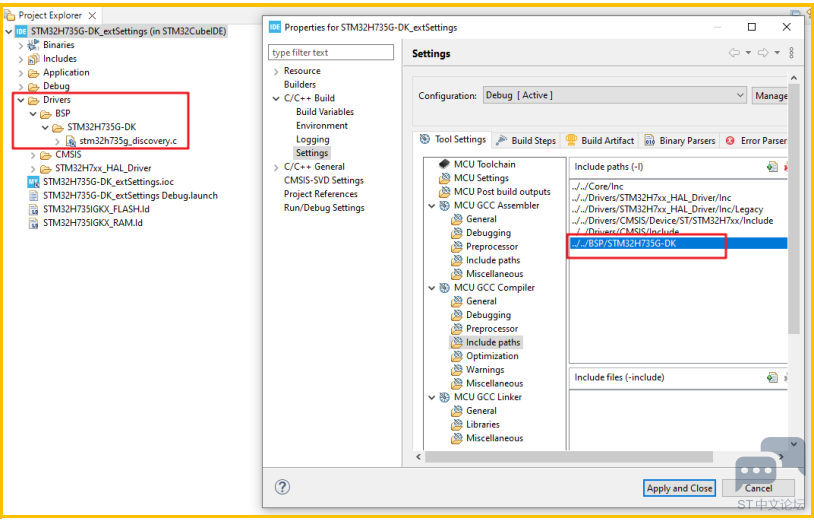Open back history dropdown arrow
This screenshot has width=814, height=520.
[748, 53]
